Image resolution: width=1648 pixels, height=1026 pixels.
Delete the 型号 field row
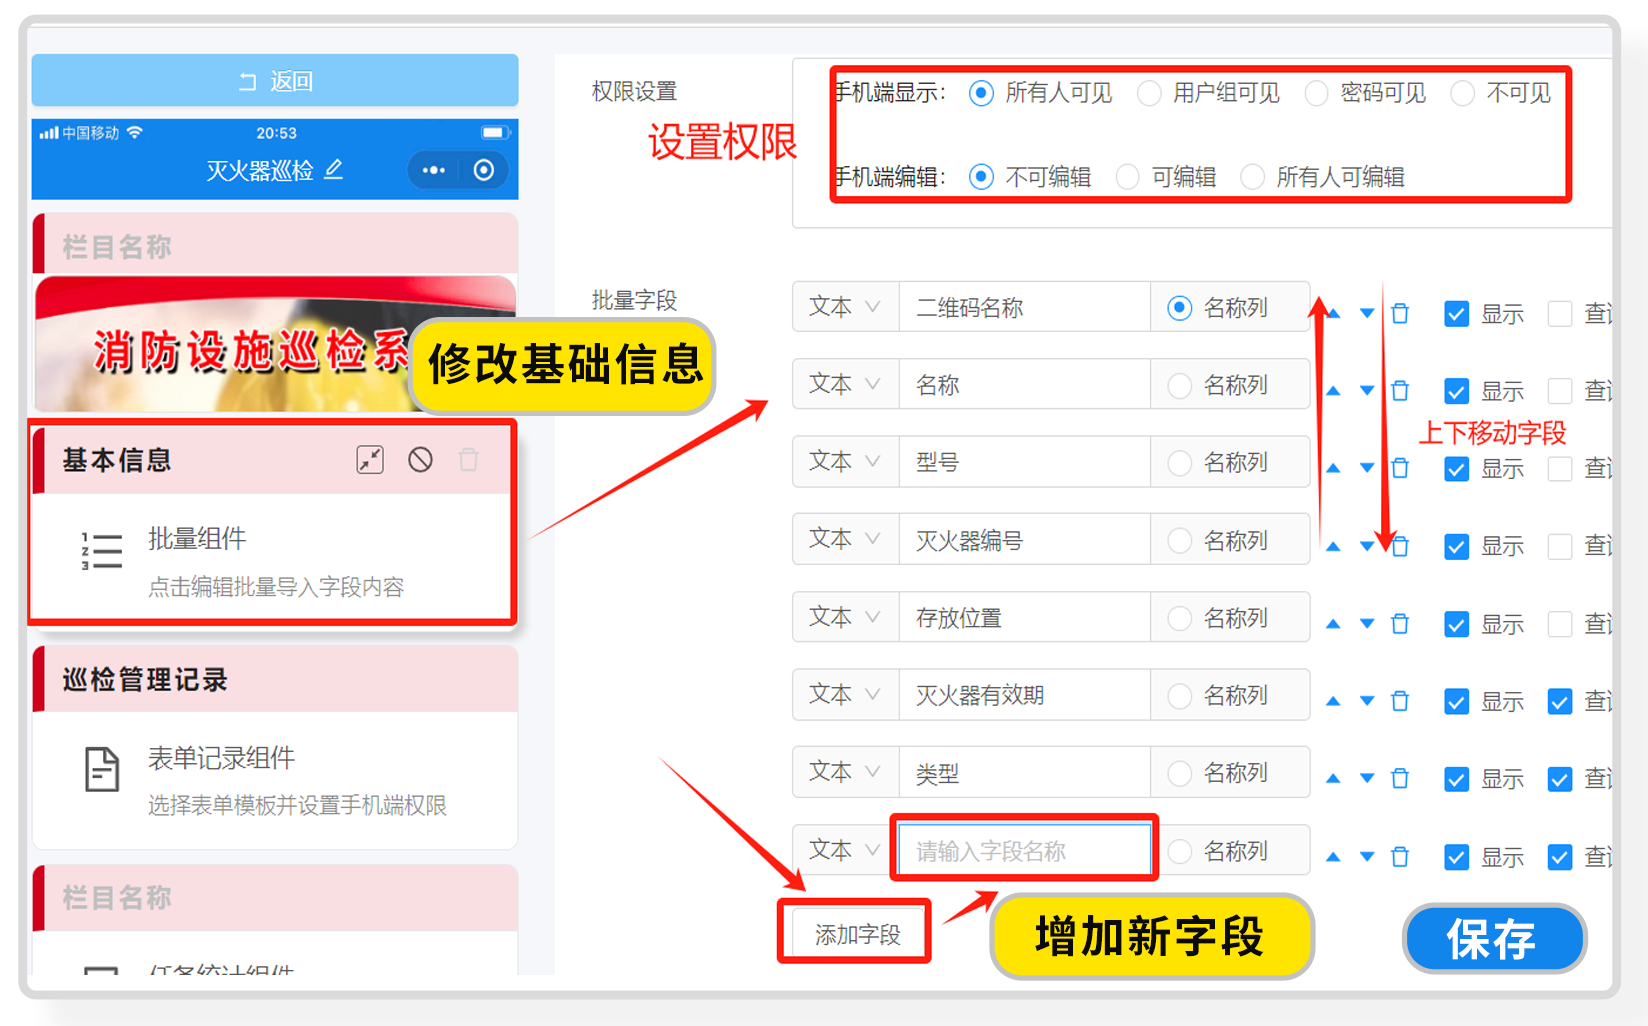[1400, 468]
